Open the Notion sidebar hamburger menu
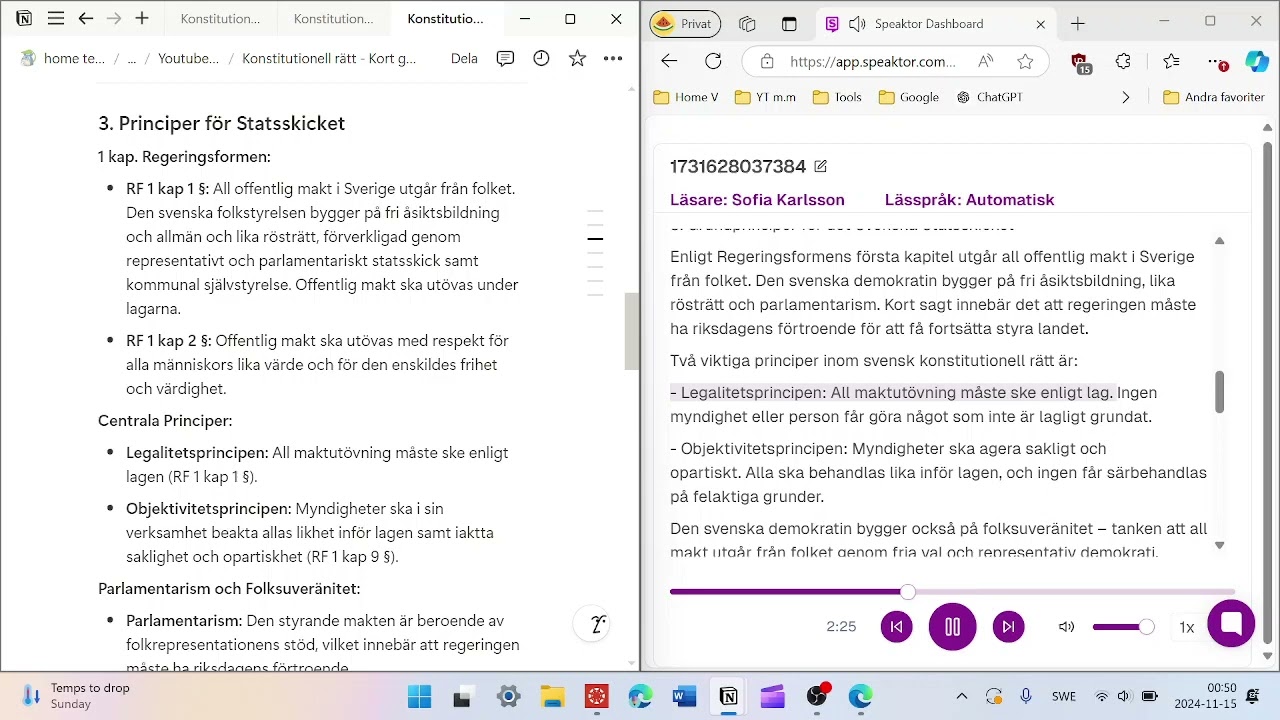The image size is (1280, 720). [x=56, y=19]
